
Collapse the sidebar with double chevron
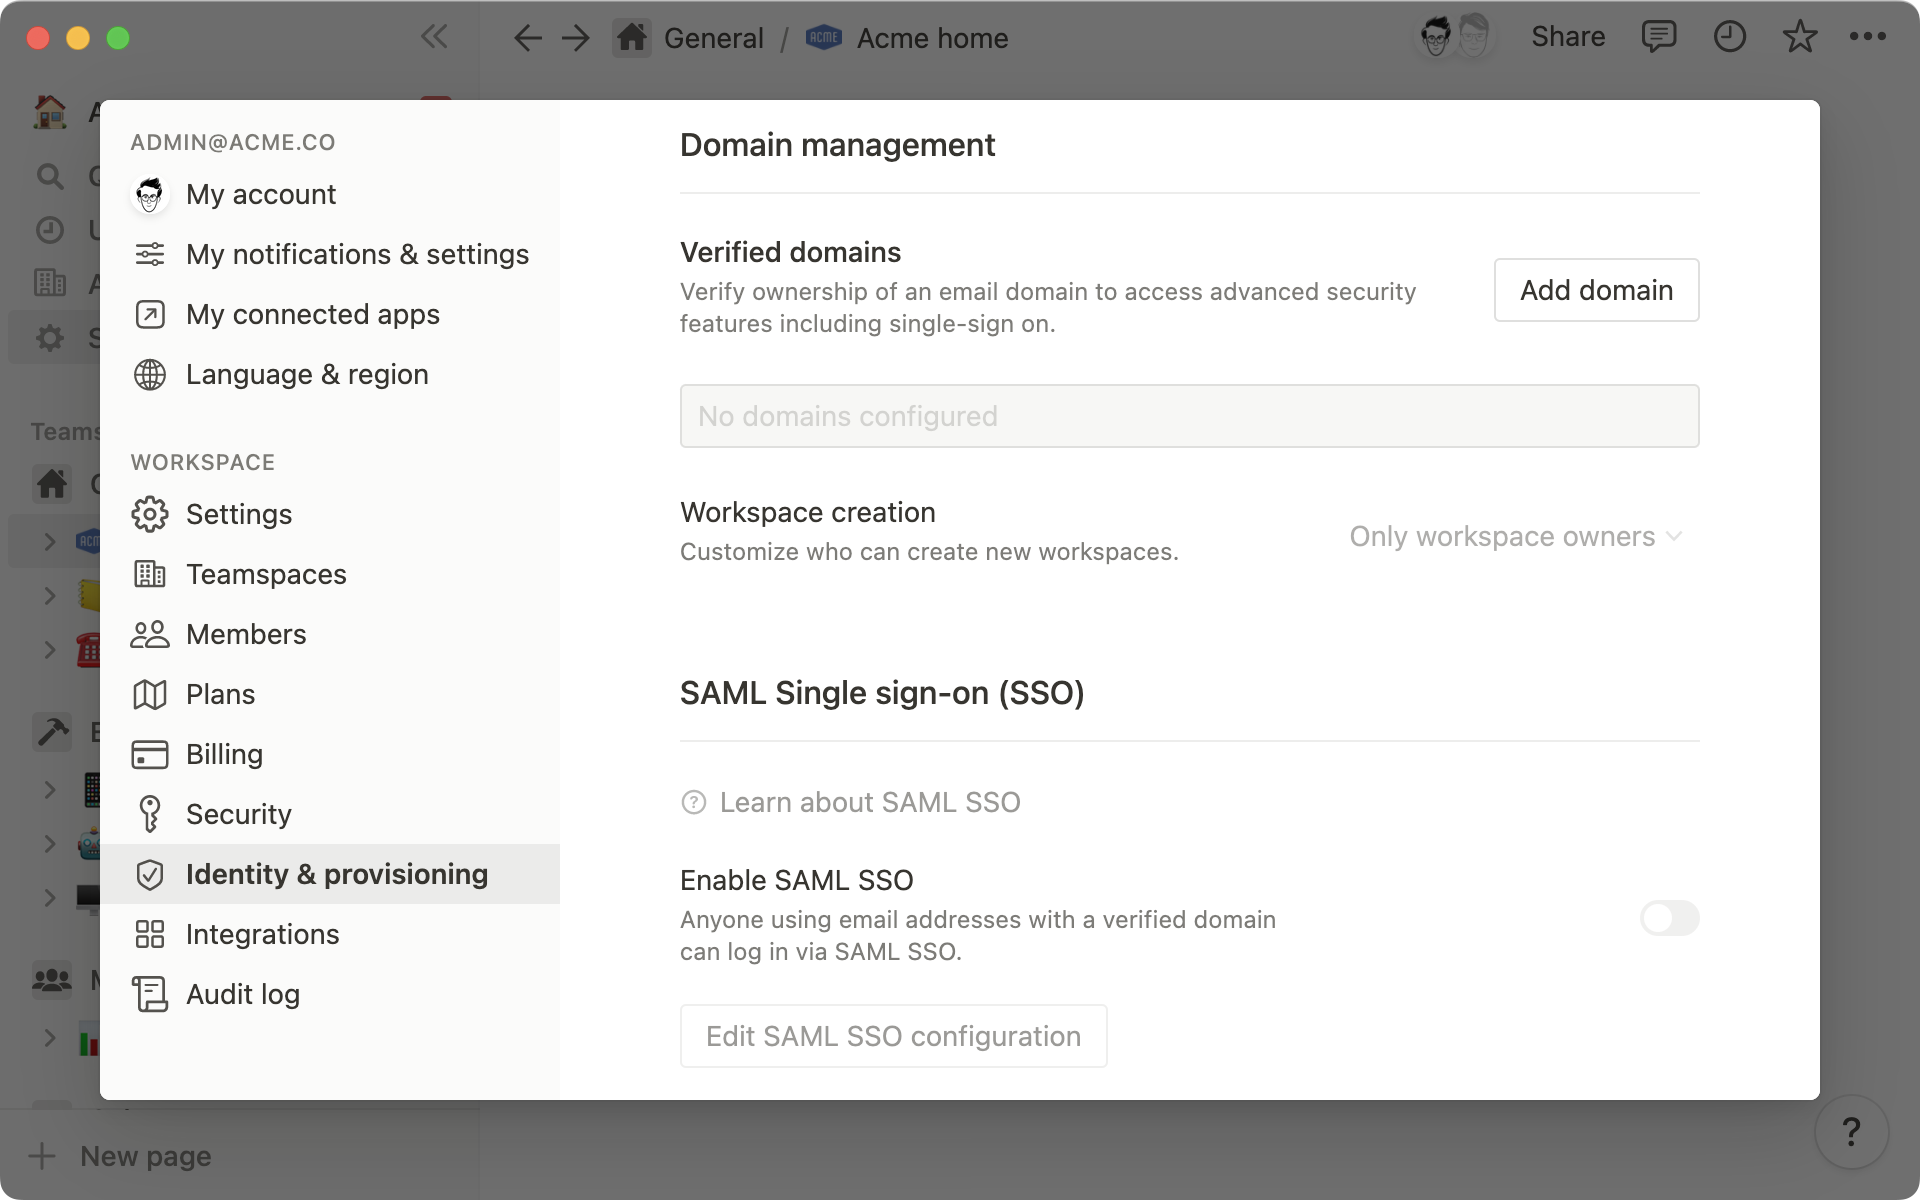click(434, 37)
